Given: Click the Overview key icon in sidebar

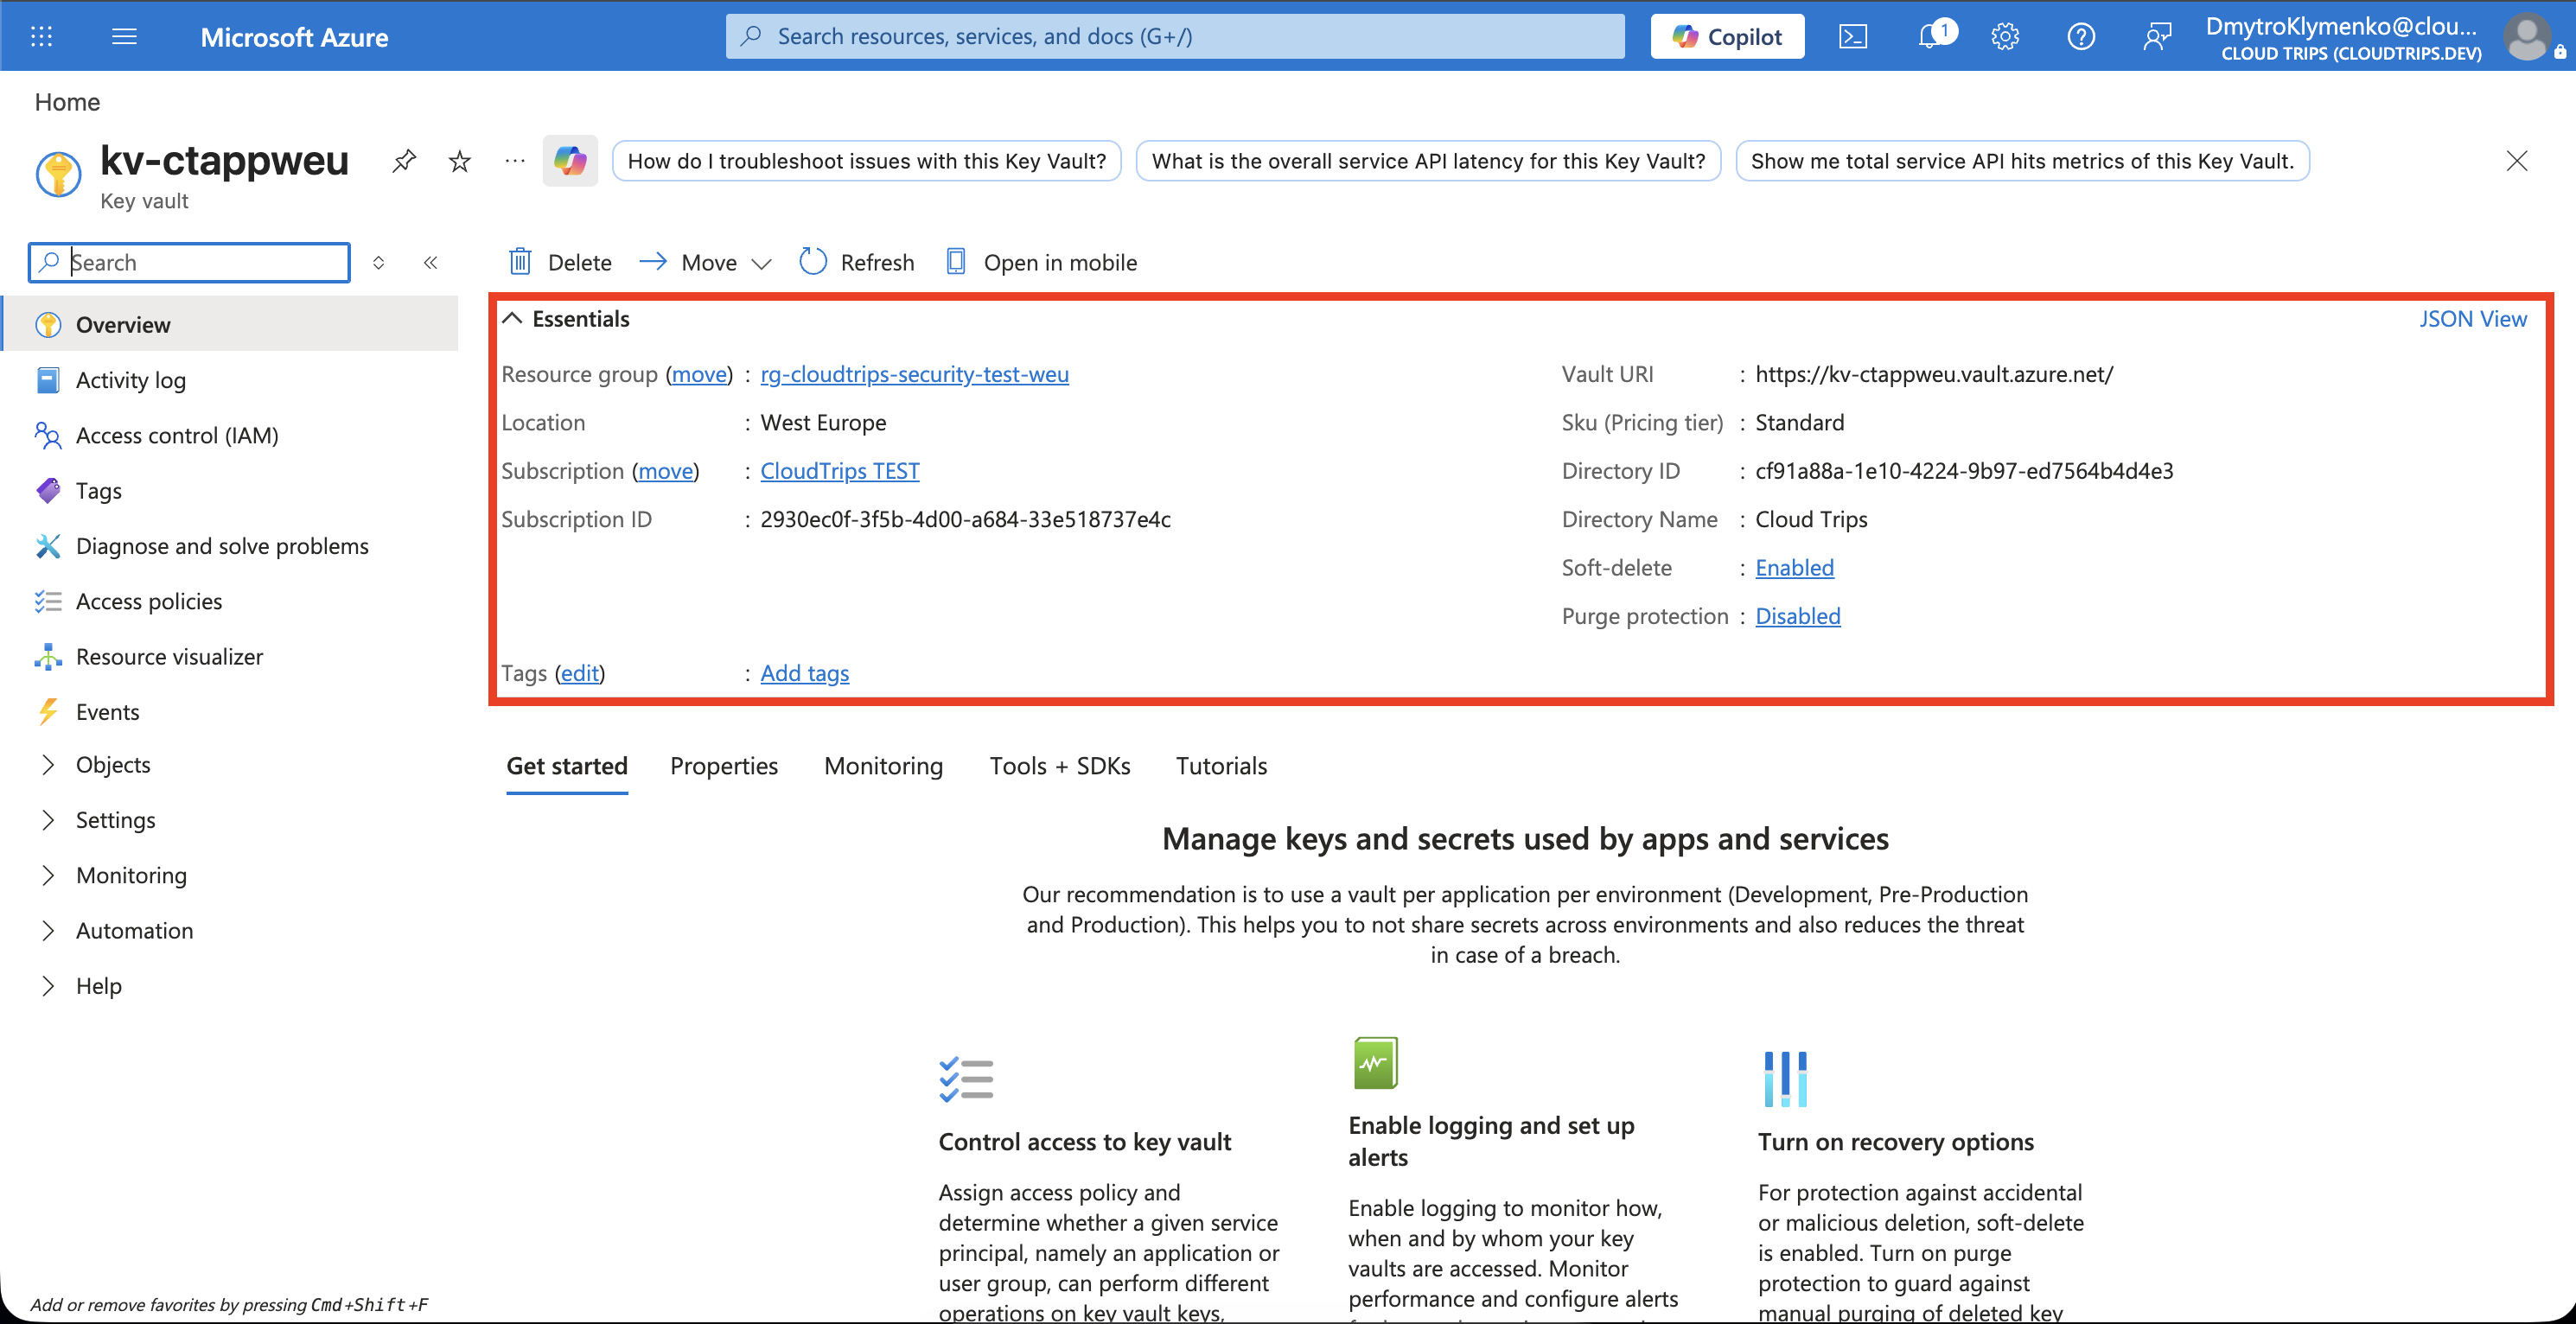Looking at the screenshot, I should [x=48, y=325].
